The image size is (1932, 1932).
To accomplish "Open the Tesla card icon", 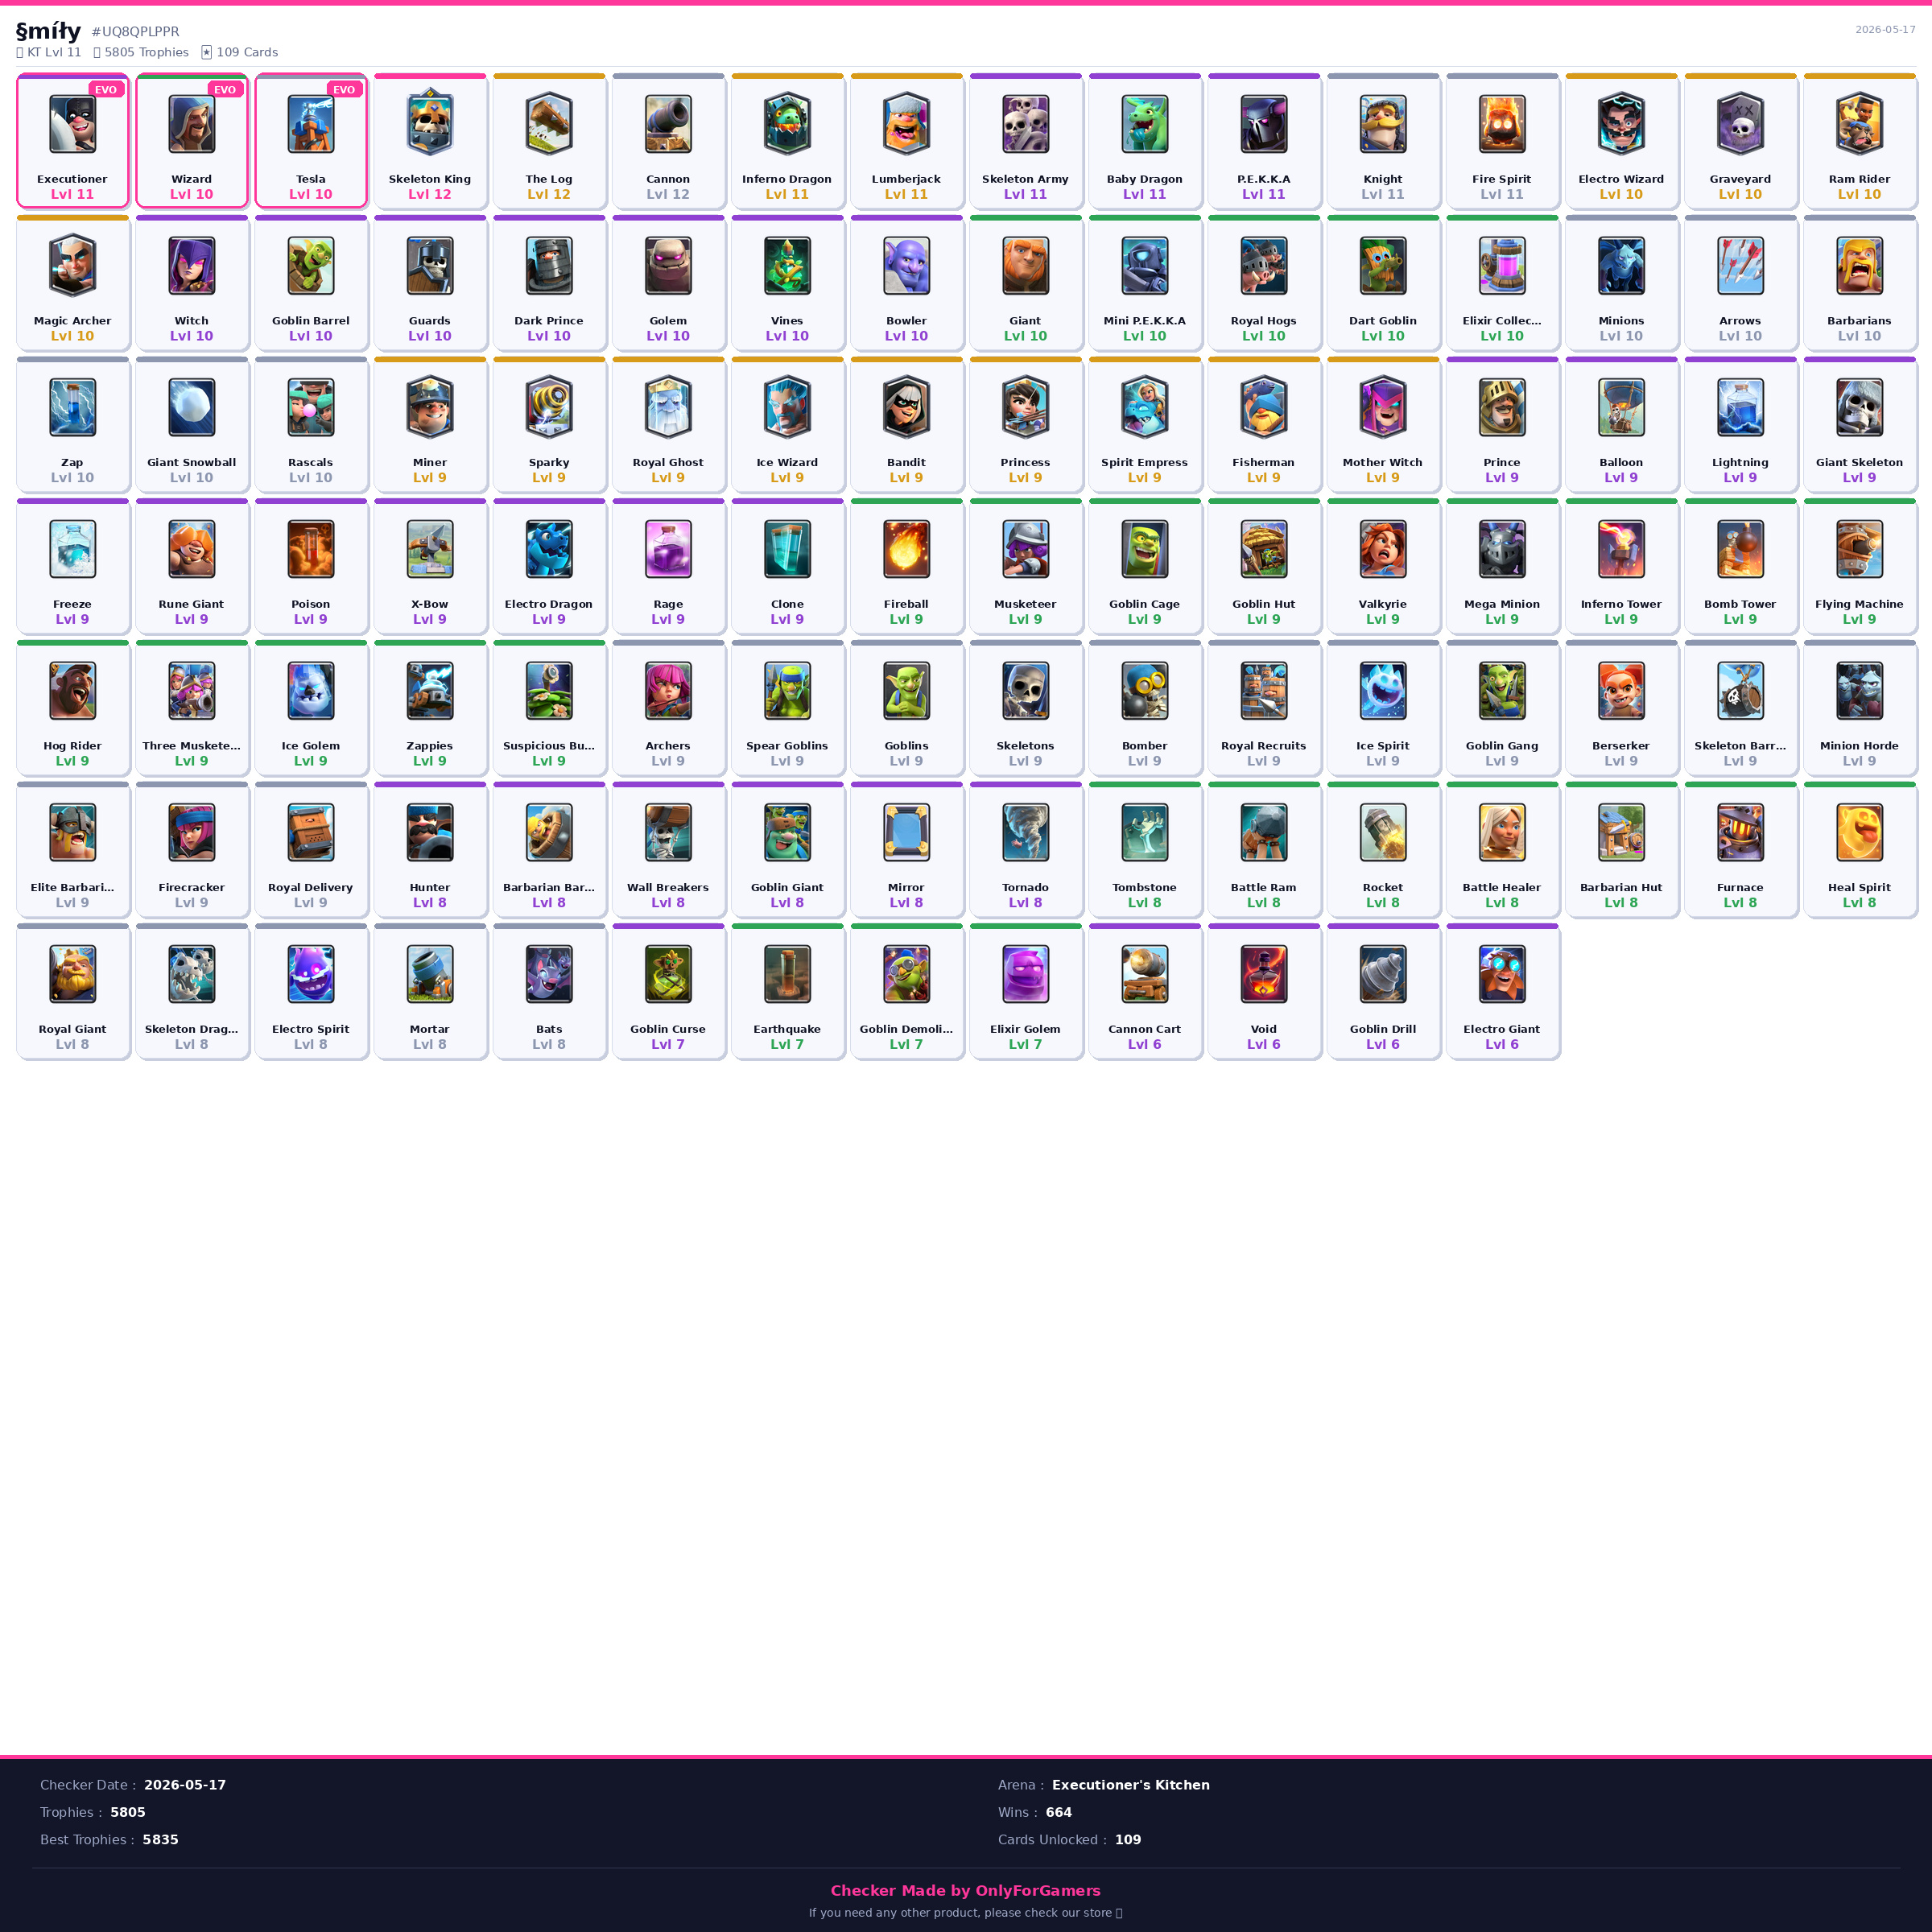I will click(311, 124).
